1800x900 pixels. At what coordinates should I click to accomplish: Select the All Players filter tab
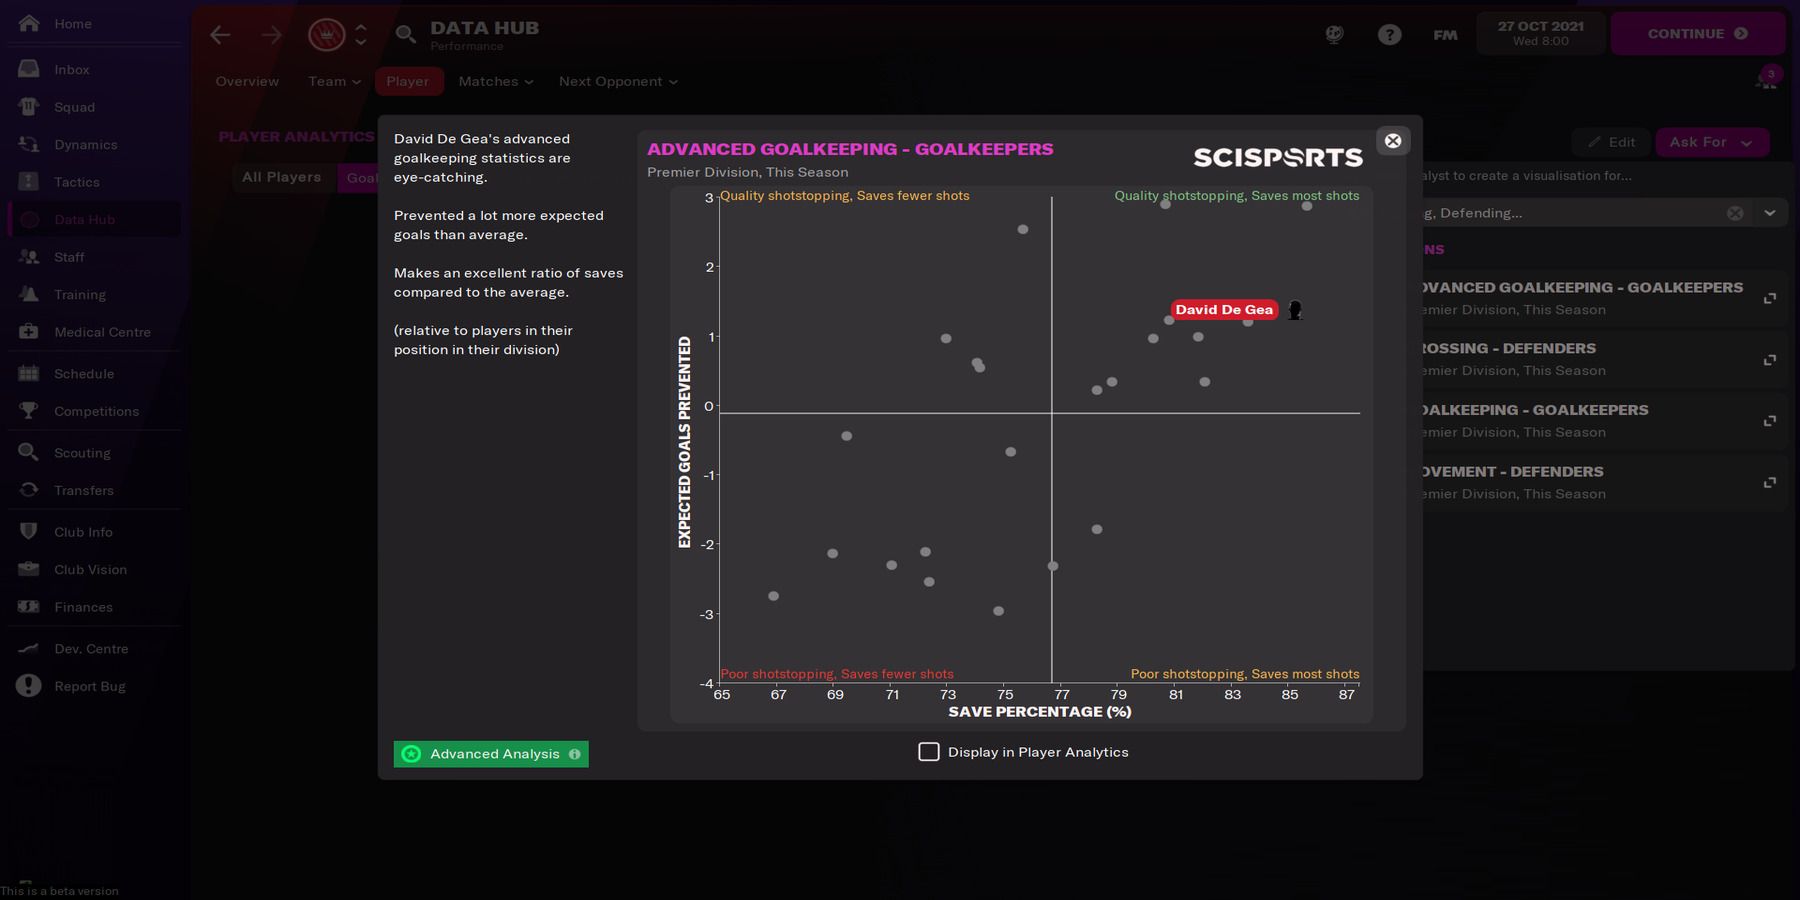click(282, 177)
